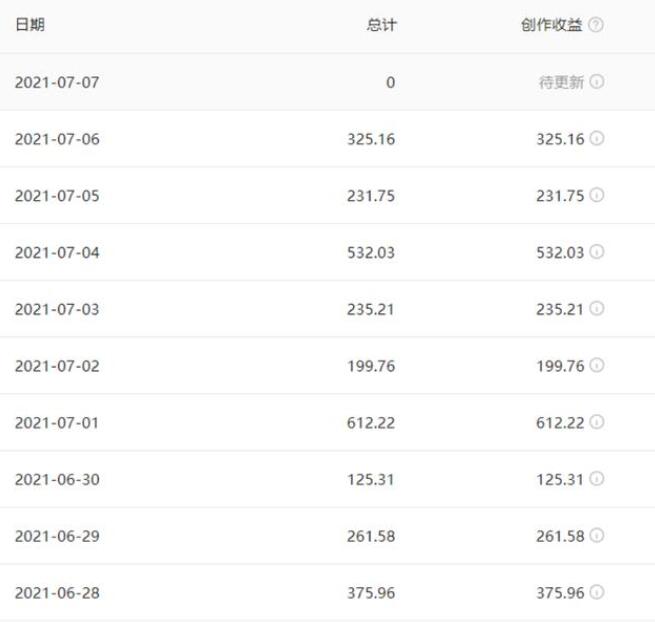Click the info icon for 612.22 earnings
This screenshot has height=622, width=655.
[x=597, y=422]
